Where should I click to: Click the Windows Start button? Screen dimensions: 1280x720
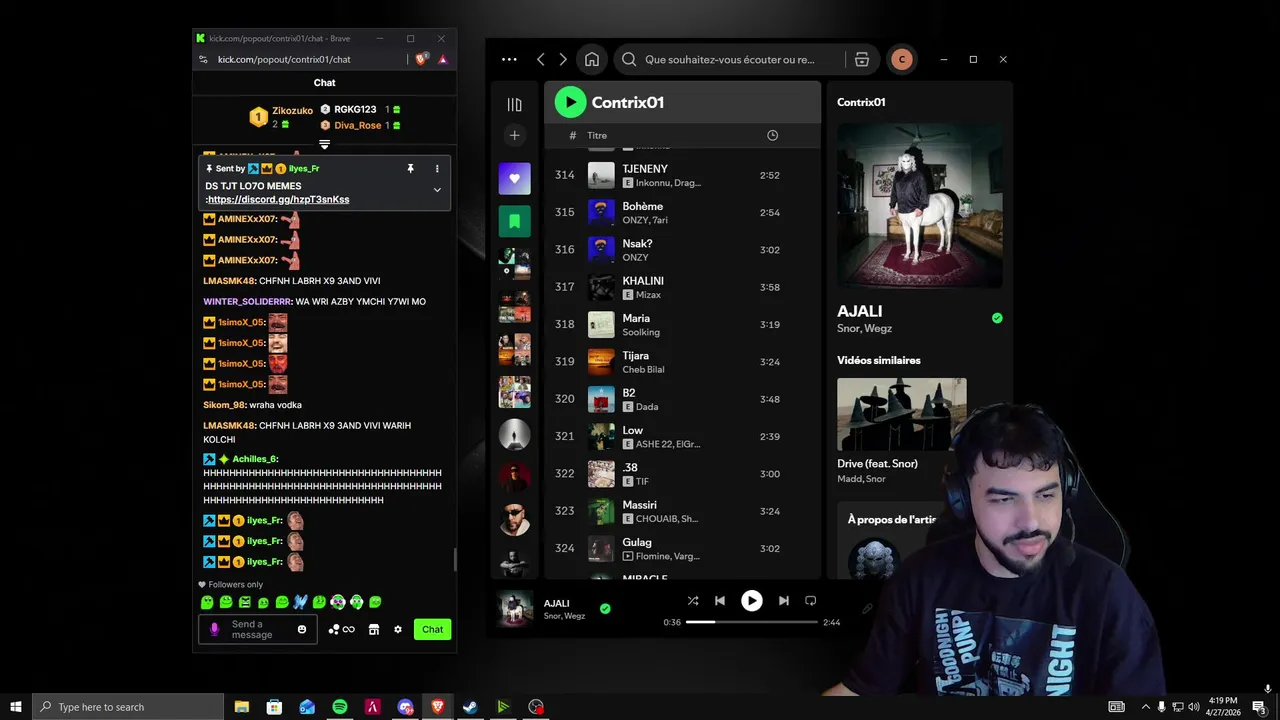pyautogui.click(x=16, y=707)
